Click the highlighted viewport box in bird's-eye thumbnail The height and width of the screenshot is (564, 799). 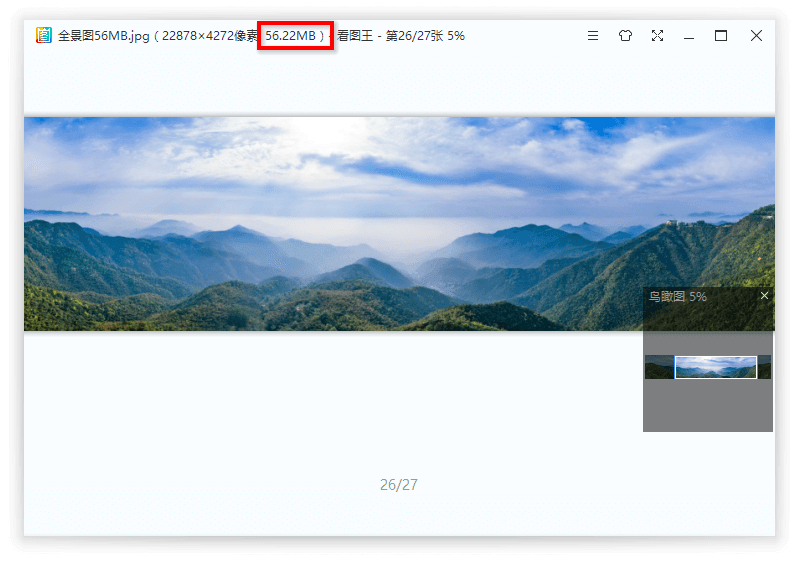click(715, 367)
